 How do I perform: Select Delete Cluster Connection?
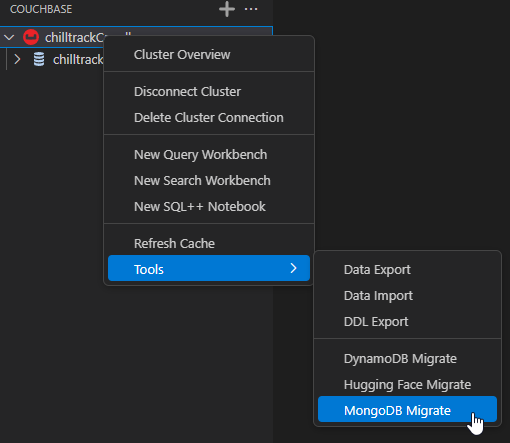click(x=209, y=117)
